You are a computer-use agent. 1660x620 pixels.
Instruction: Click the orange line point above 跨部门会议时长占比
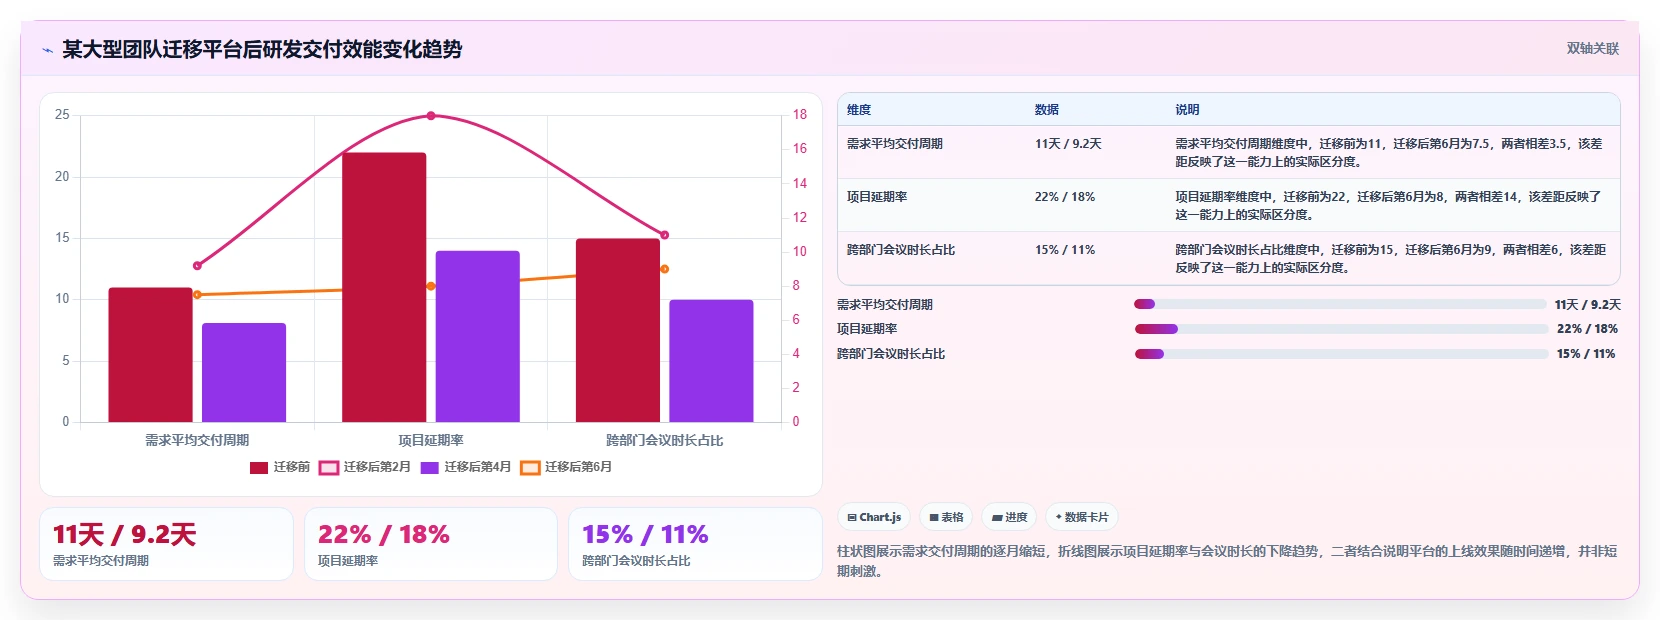click(x=665, y=269)
